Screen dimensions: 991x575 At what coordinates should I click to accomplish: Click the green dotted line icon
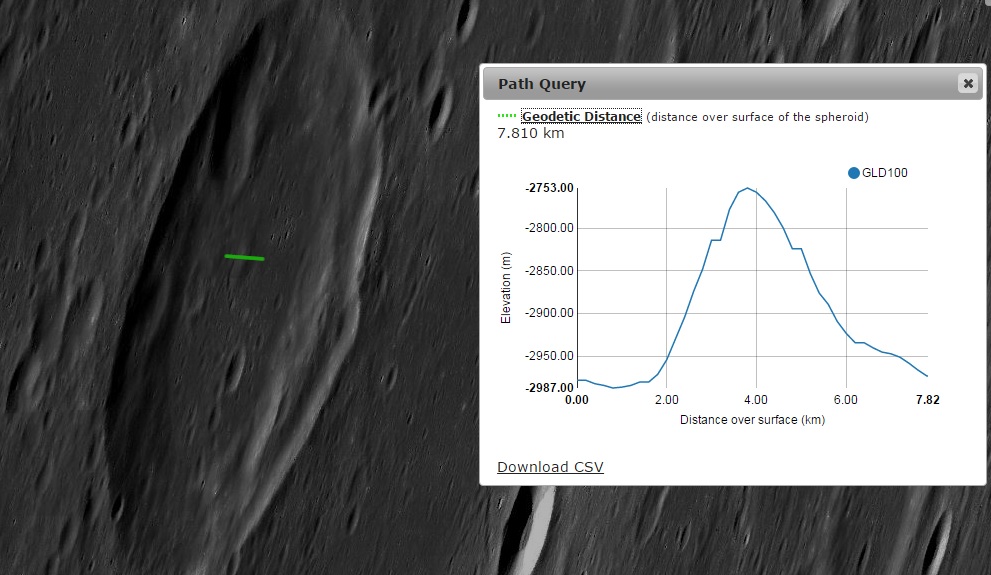[x=507, y=117]
